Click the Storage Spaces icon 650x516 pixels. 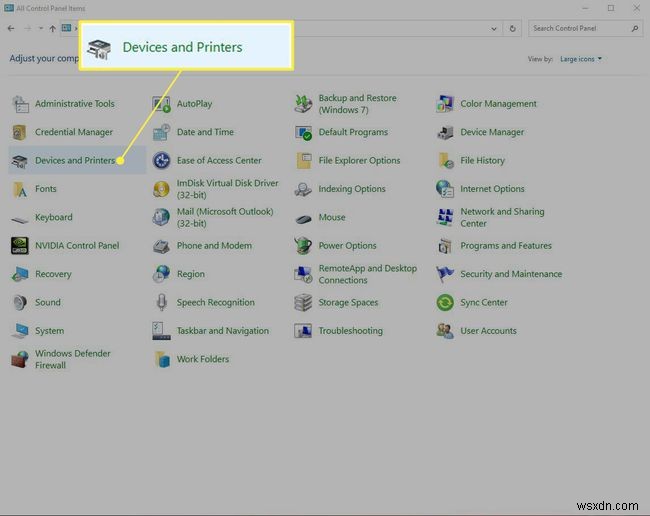point(303,303)
